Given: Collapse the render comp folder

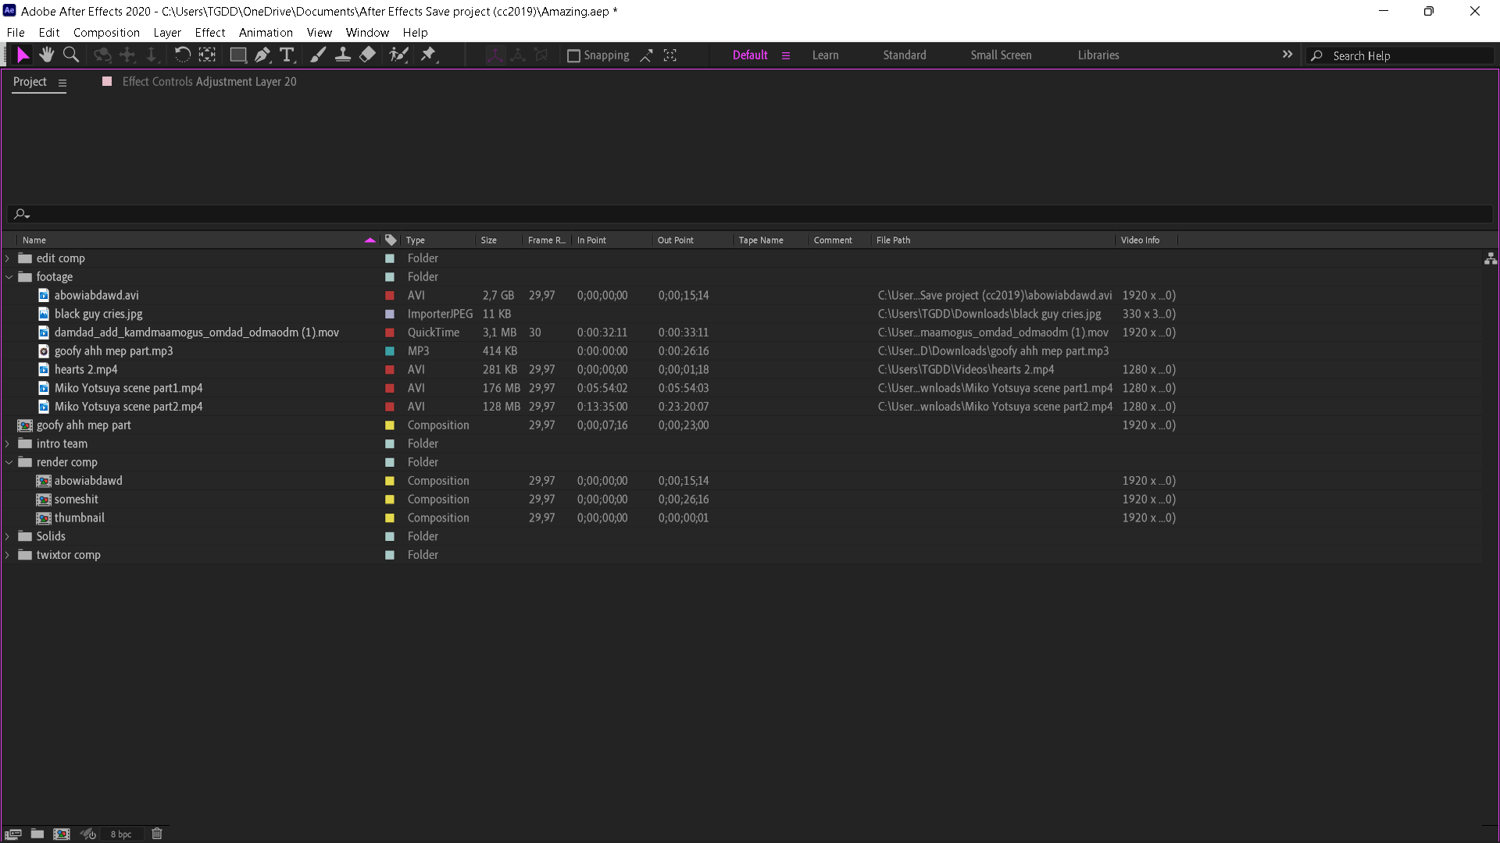Looking at the screenshot, I should 9,462.
